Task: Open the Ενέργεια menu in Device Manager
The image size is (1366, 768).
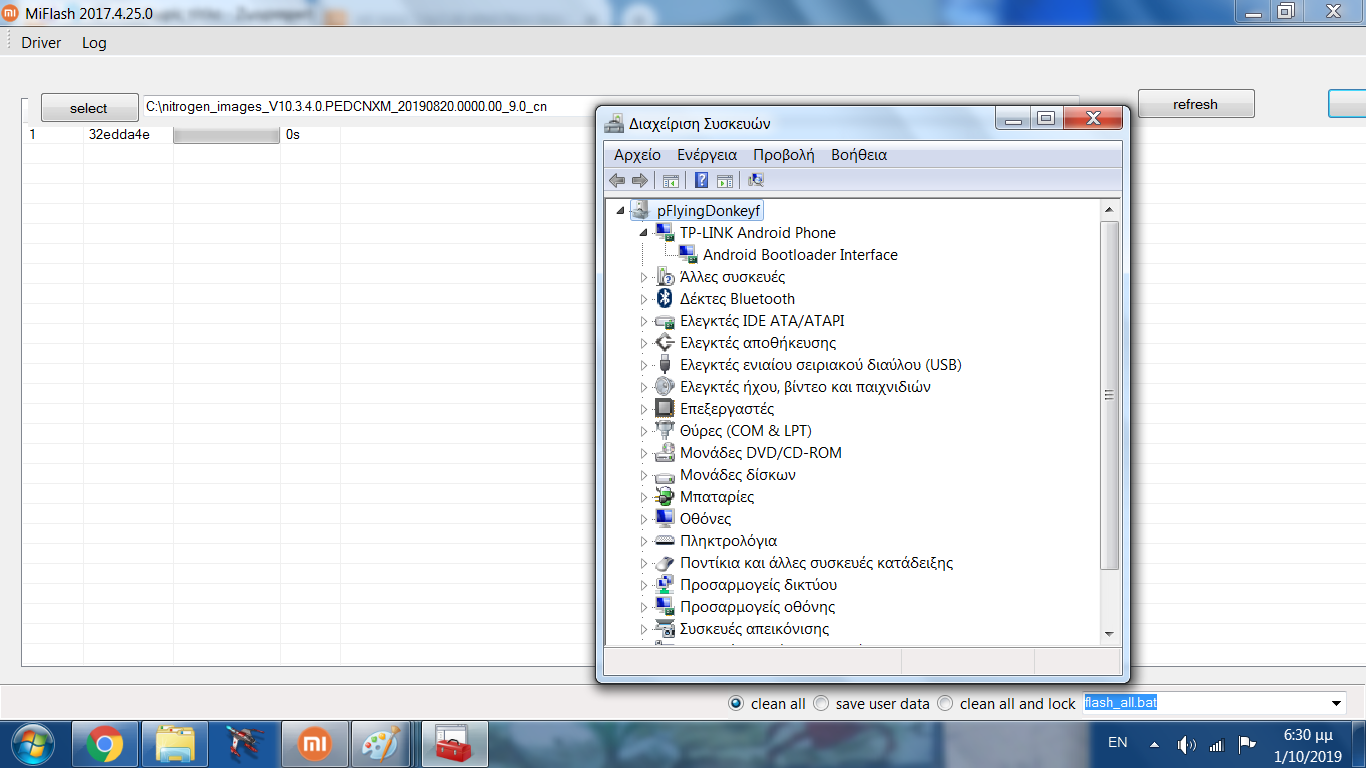Action: coord(706,155)
